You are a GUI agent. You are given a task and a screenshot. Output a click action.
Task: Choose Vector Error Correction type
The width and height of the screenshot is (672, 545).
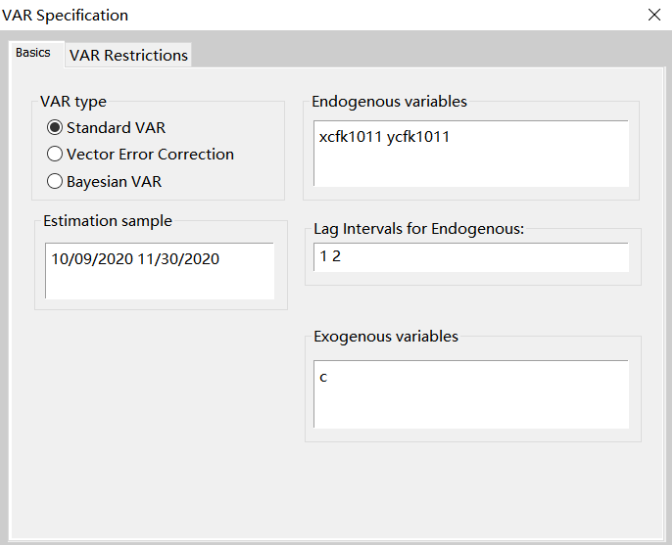55,155
